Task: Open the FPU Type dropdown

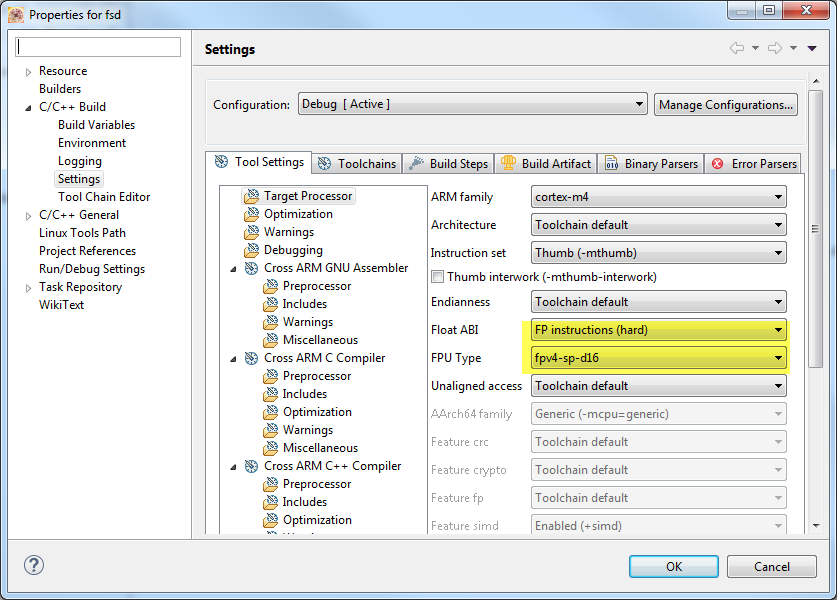Action: coord(658,358)
